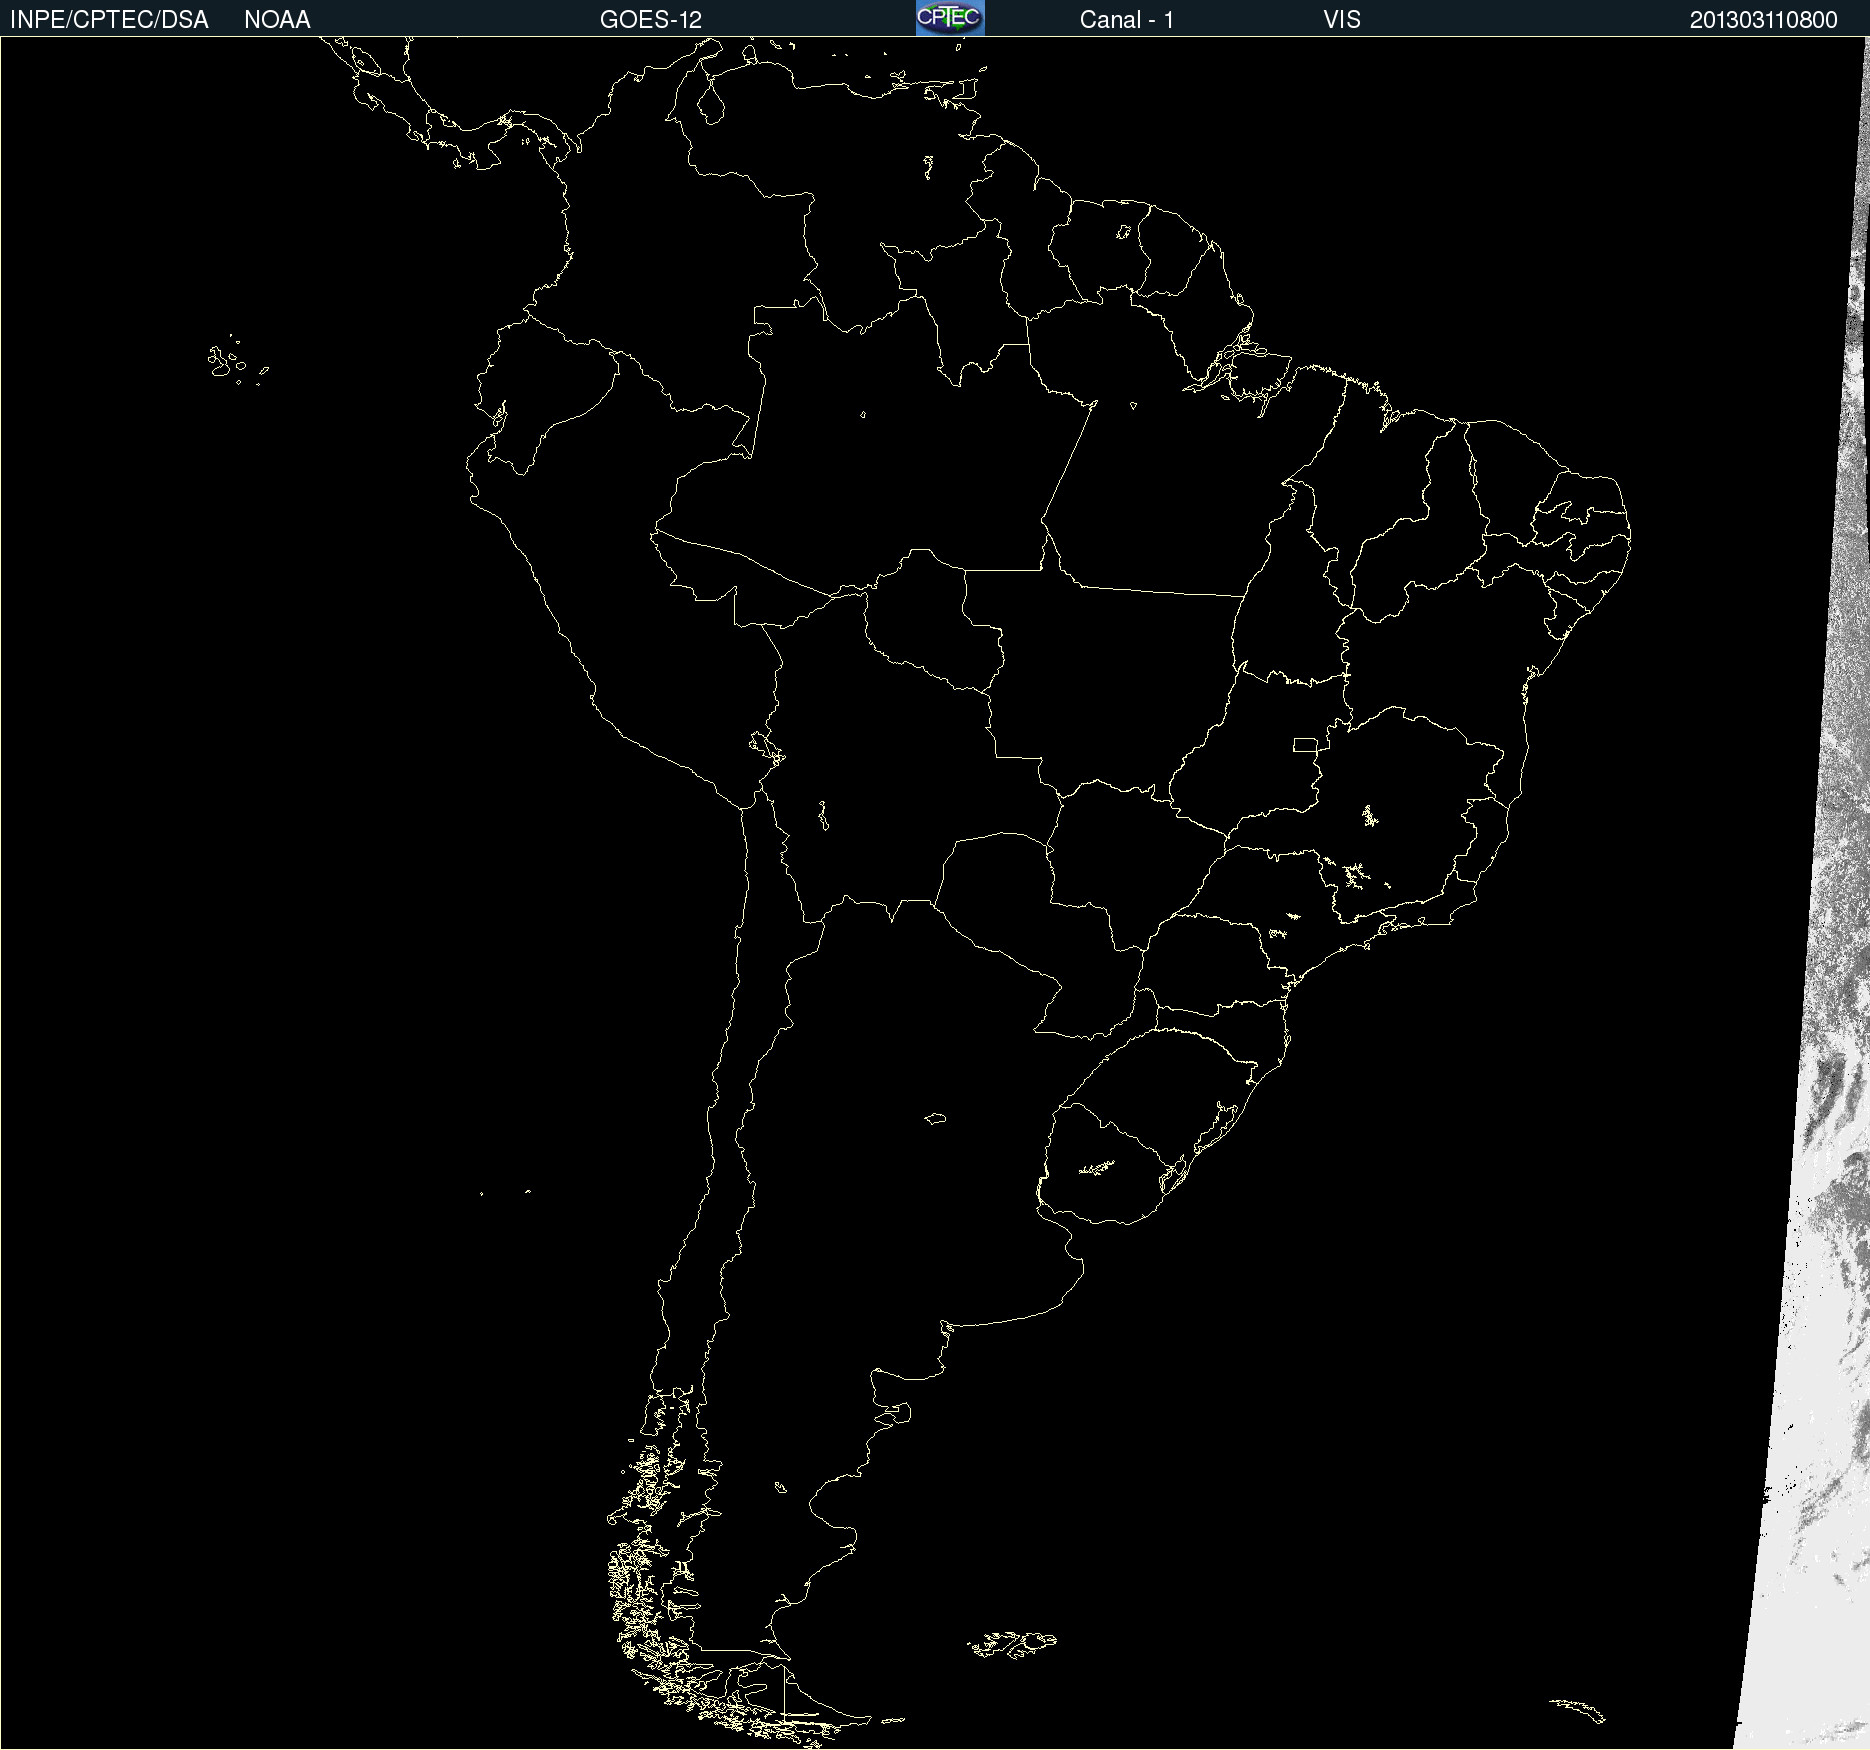Click the NOAA label in header
Screen dimensions: 1870x1750
coord(277,20)
